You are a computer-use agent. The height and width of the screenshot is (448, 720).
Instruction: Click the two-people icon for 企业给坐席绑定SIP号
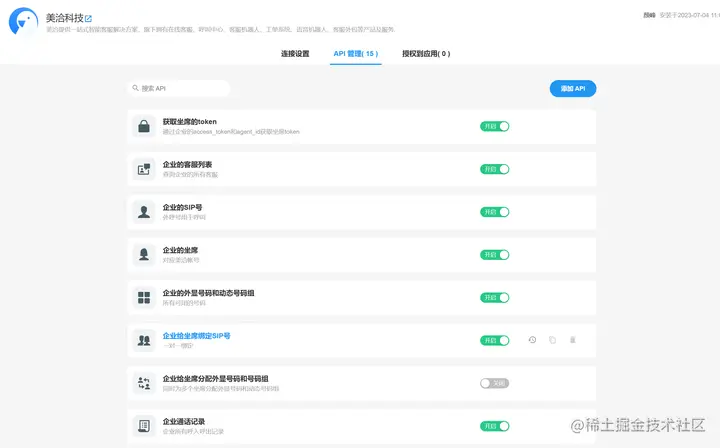[x=144, y=340]
